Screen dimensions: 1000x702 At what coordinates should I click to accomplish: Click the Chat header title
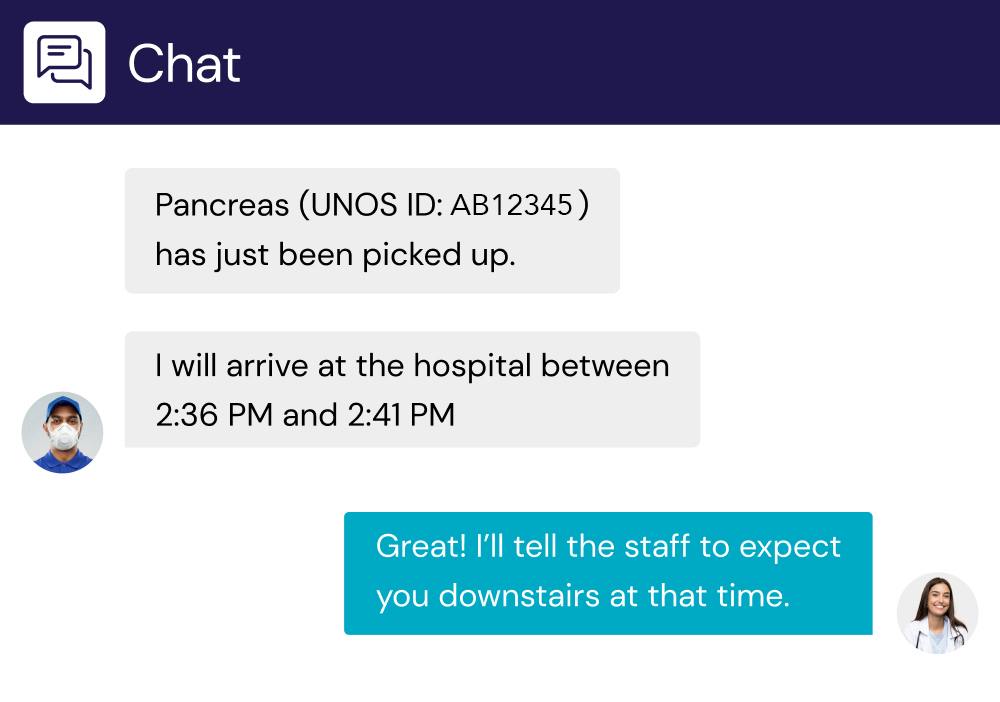184,65
